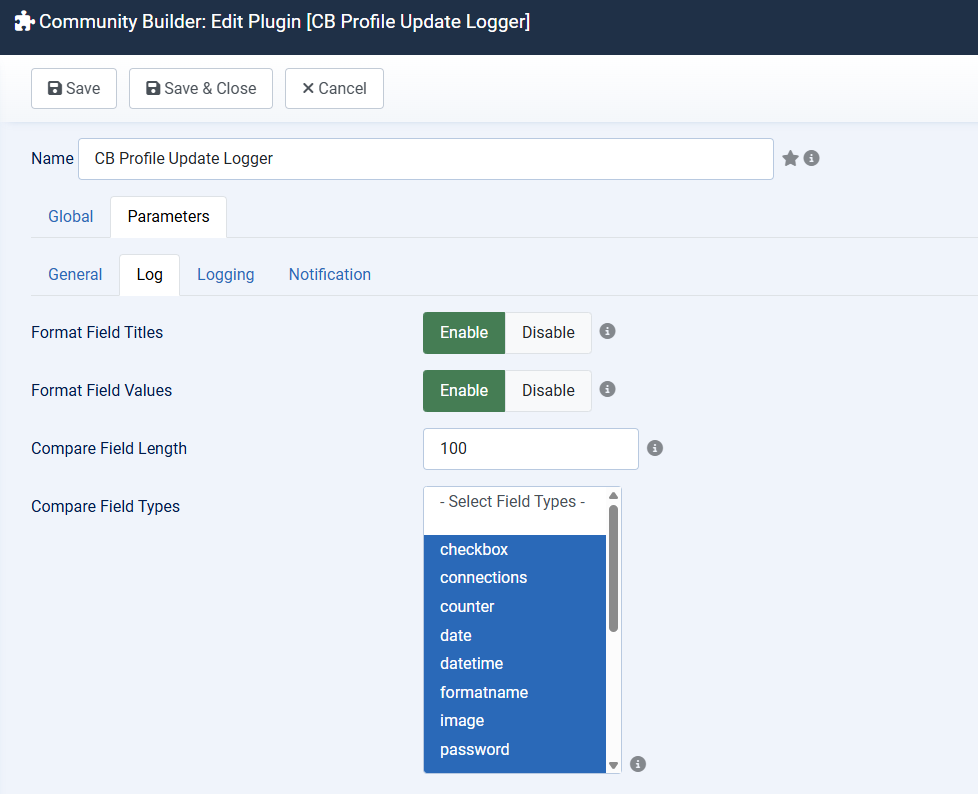Enable Format Field Titles
978x794 pixels.
[x=464, y=332]
